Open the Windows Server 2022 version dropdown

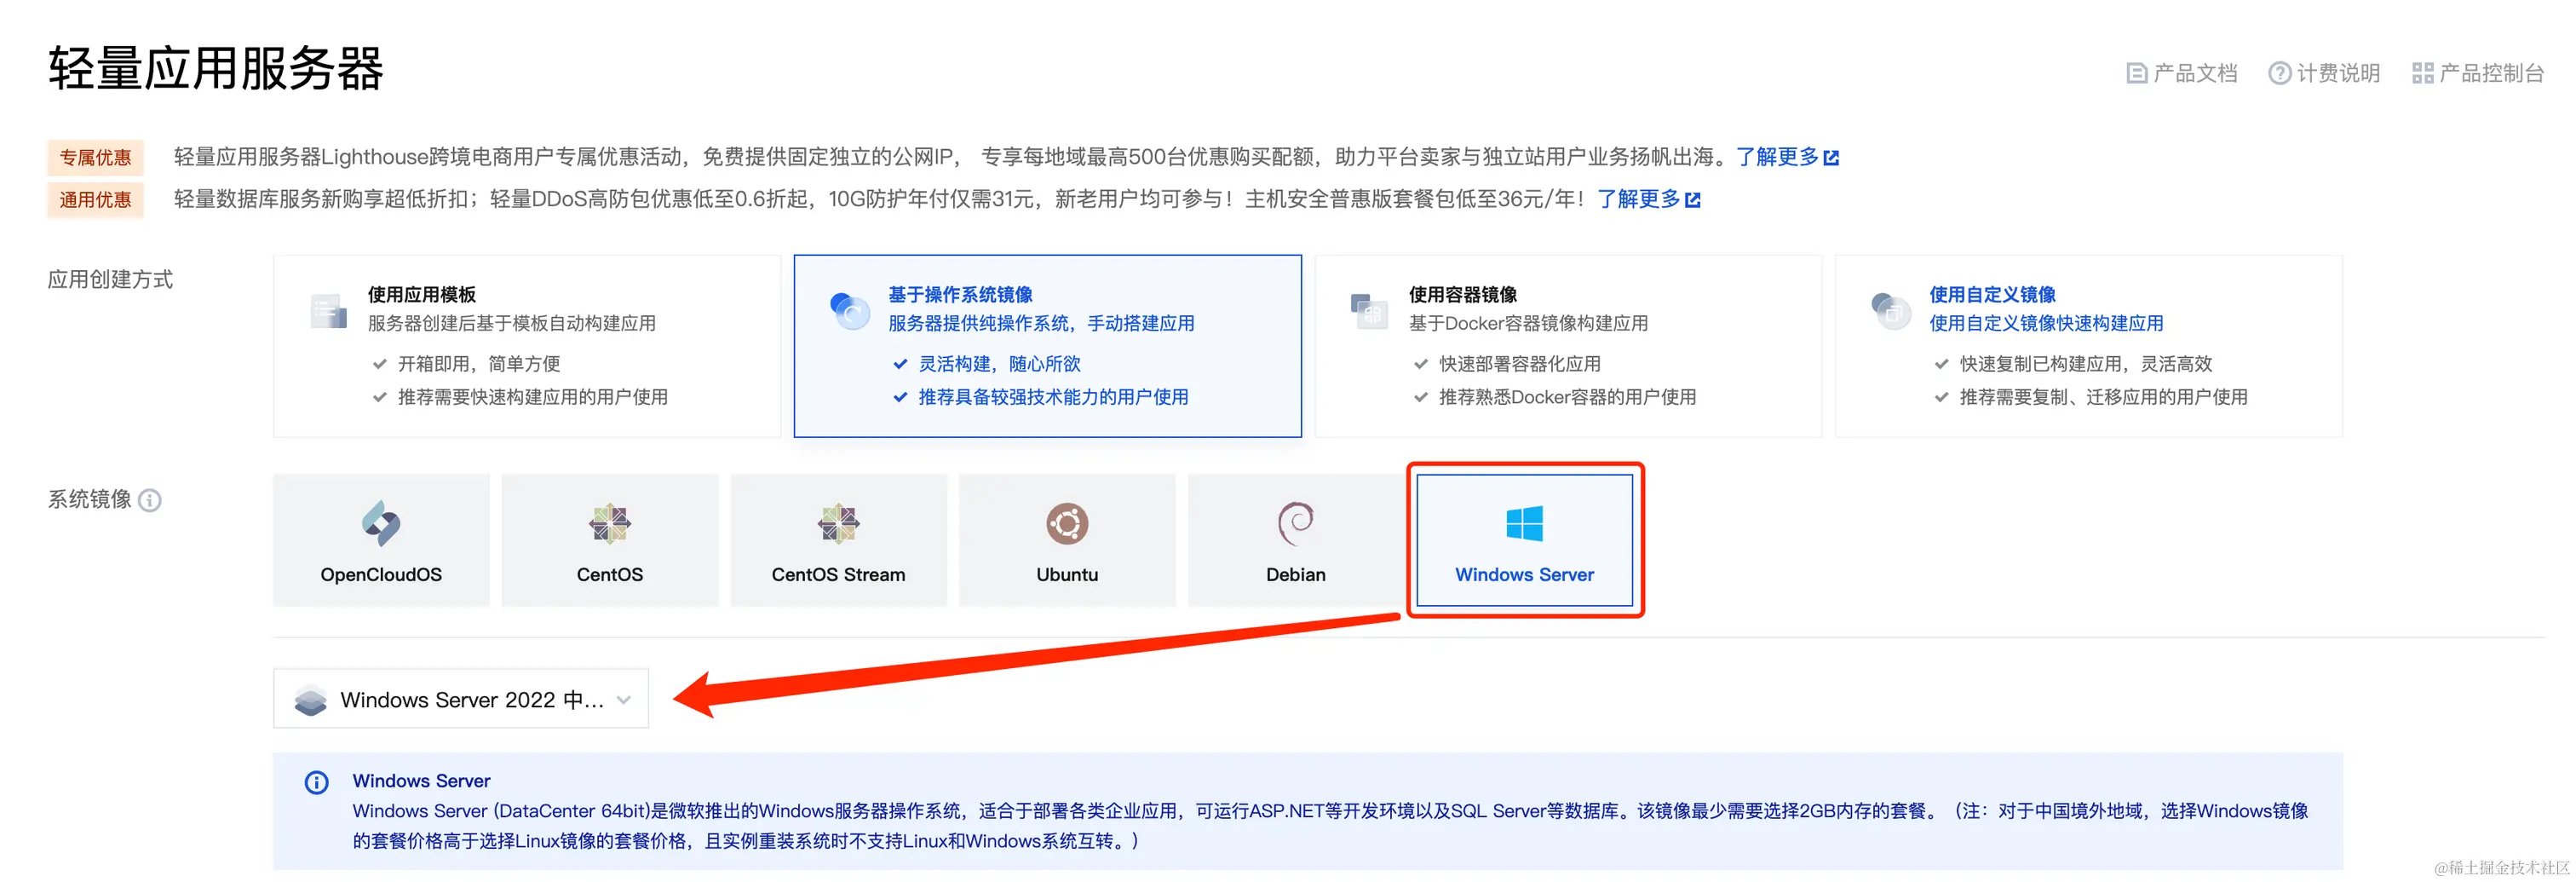pyautogui.click(x=461, y=699)
